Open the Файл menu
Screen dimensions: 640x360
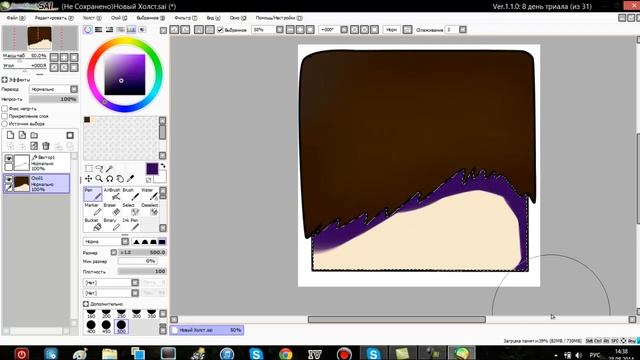coord(16,18)
